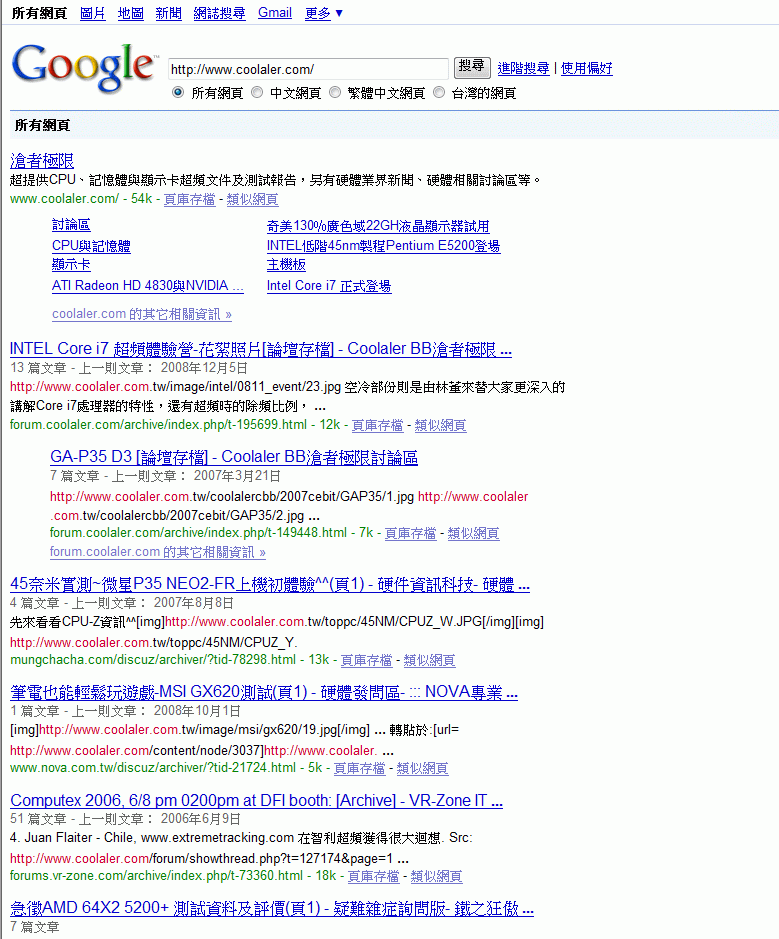Select the 台灣的網頁 radio button
Viewport: 779px width, 939px height.
click(x=439, y=93)
